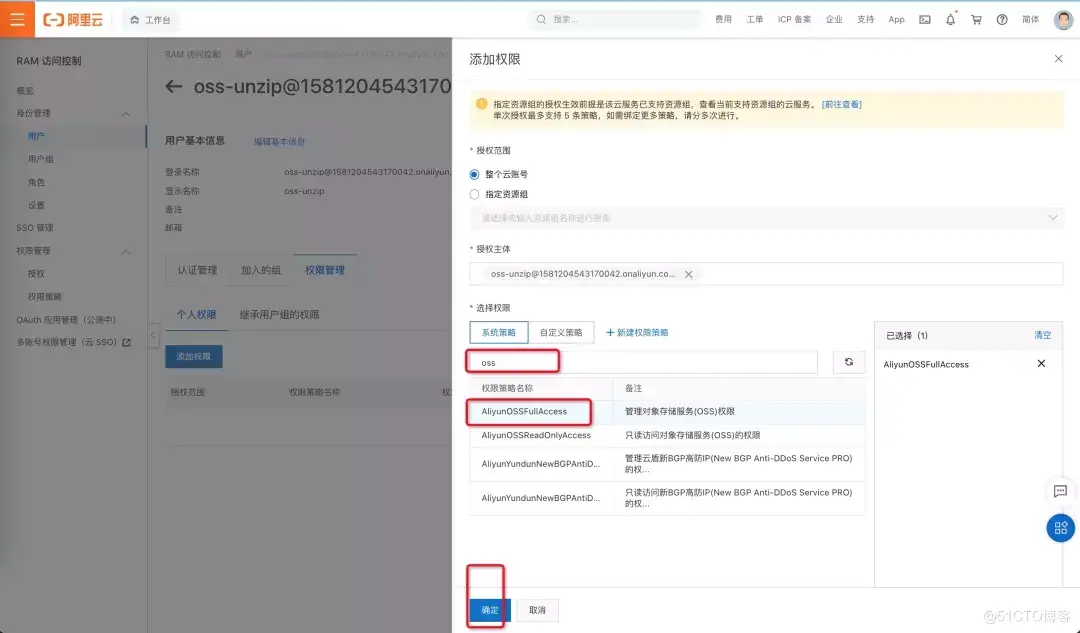Image resolution: width=1080 pixels, height=633 pixels.
Task: Click 编辑基本信息 link
Action: point(279,142)
